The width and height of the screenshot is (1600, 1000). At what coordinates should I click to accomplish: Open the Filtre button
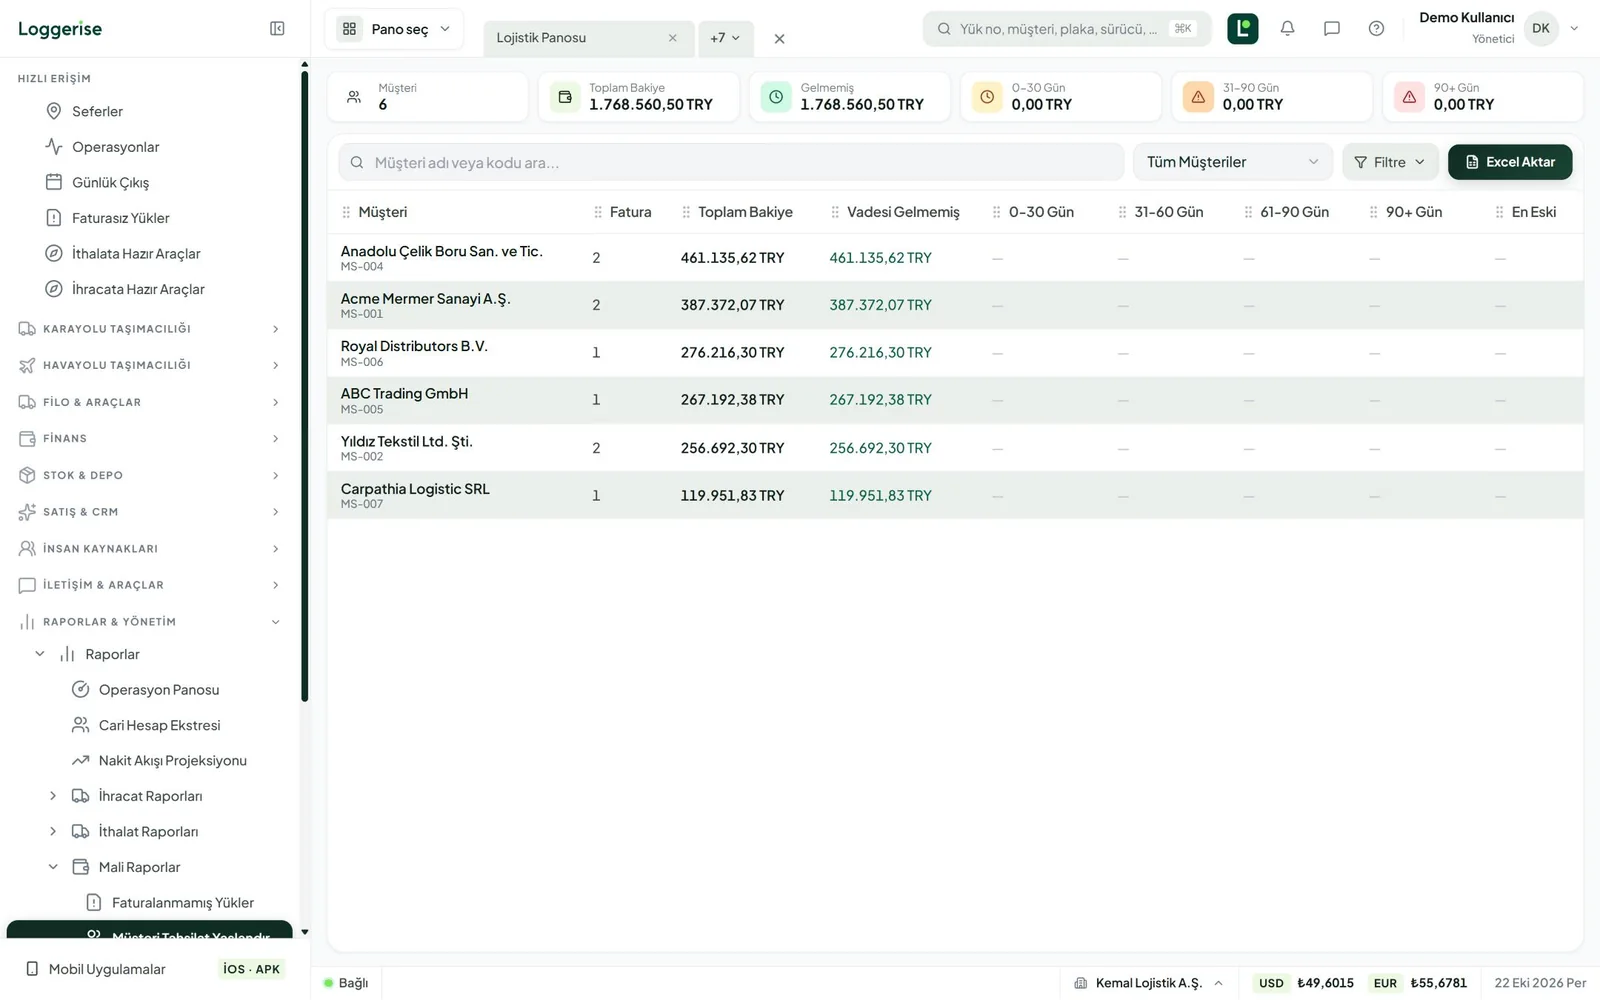point(1390,162)
